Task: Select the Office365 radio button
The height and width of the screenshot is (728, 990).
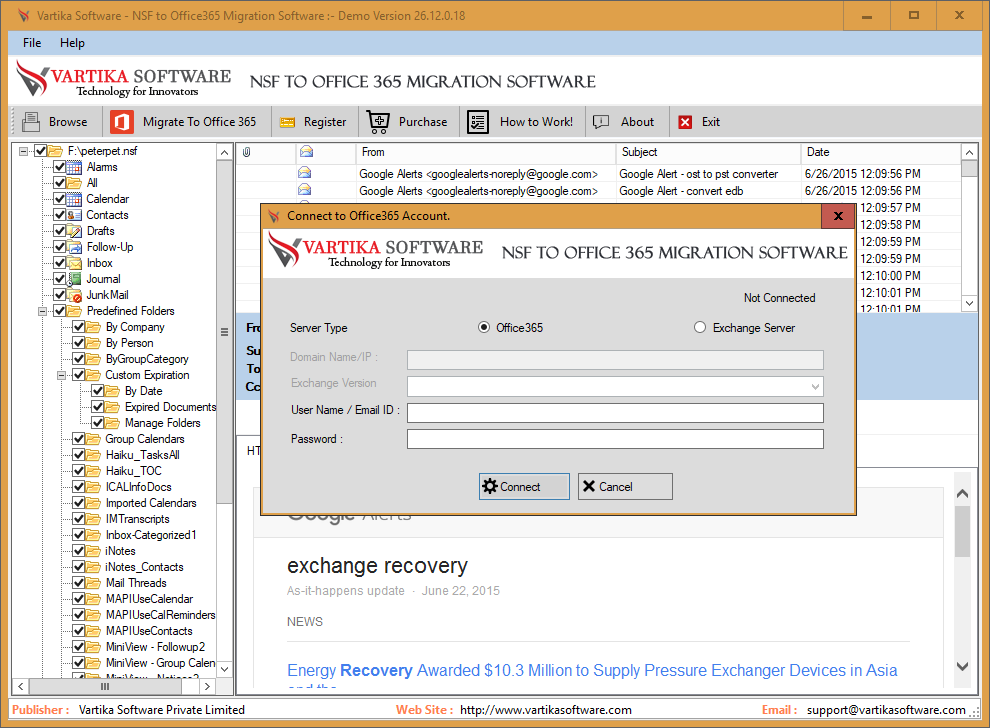Action: [x=484, y=327]
